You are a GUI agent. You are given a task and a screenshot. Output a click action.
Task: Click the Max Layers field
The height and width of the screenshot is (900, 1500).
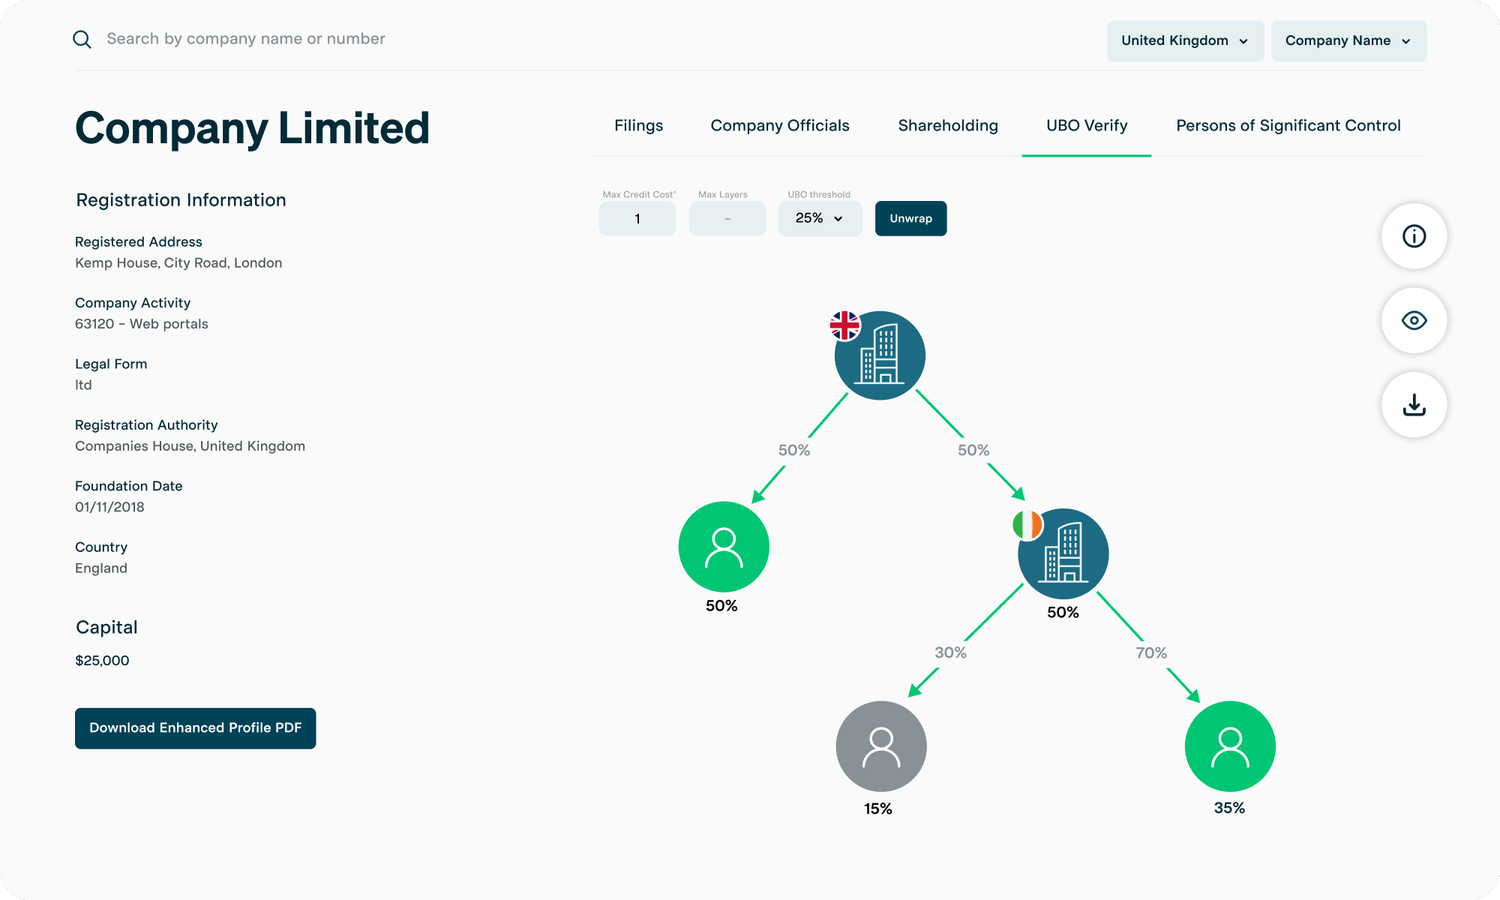(x=727, y=218)
